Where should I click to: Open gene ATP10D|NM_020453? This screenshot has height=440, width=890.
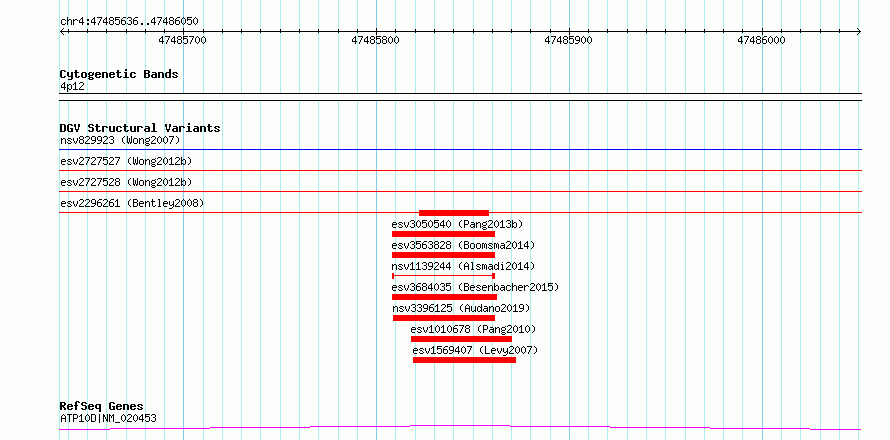pyautogui.click(x=108, y=419)
